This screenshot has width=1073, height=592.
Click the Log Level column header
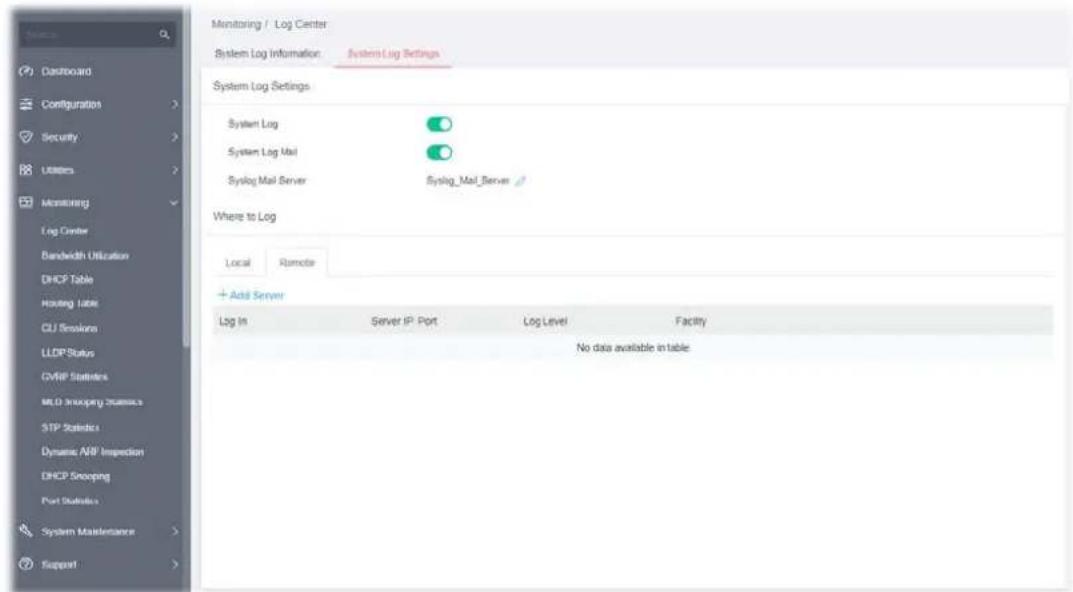coord(545,321)
